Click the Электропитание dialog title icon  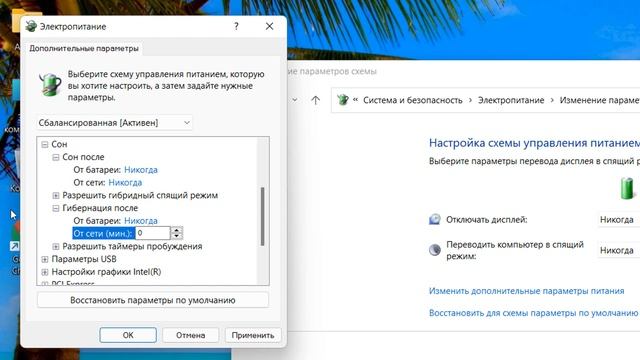click(31, 27)
